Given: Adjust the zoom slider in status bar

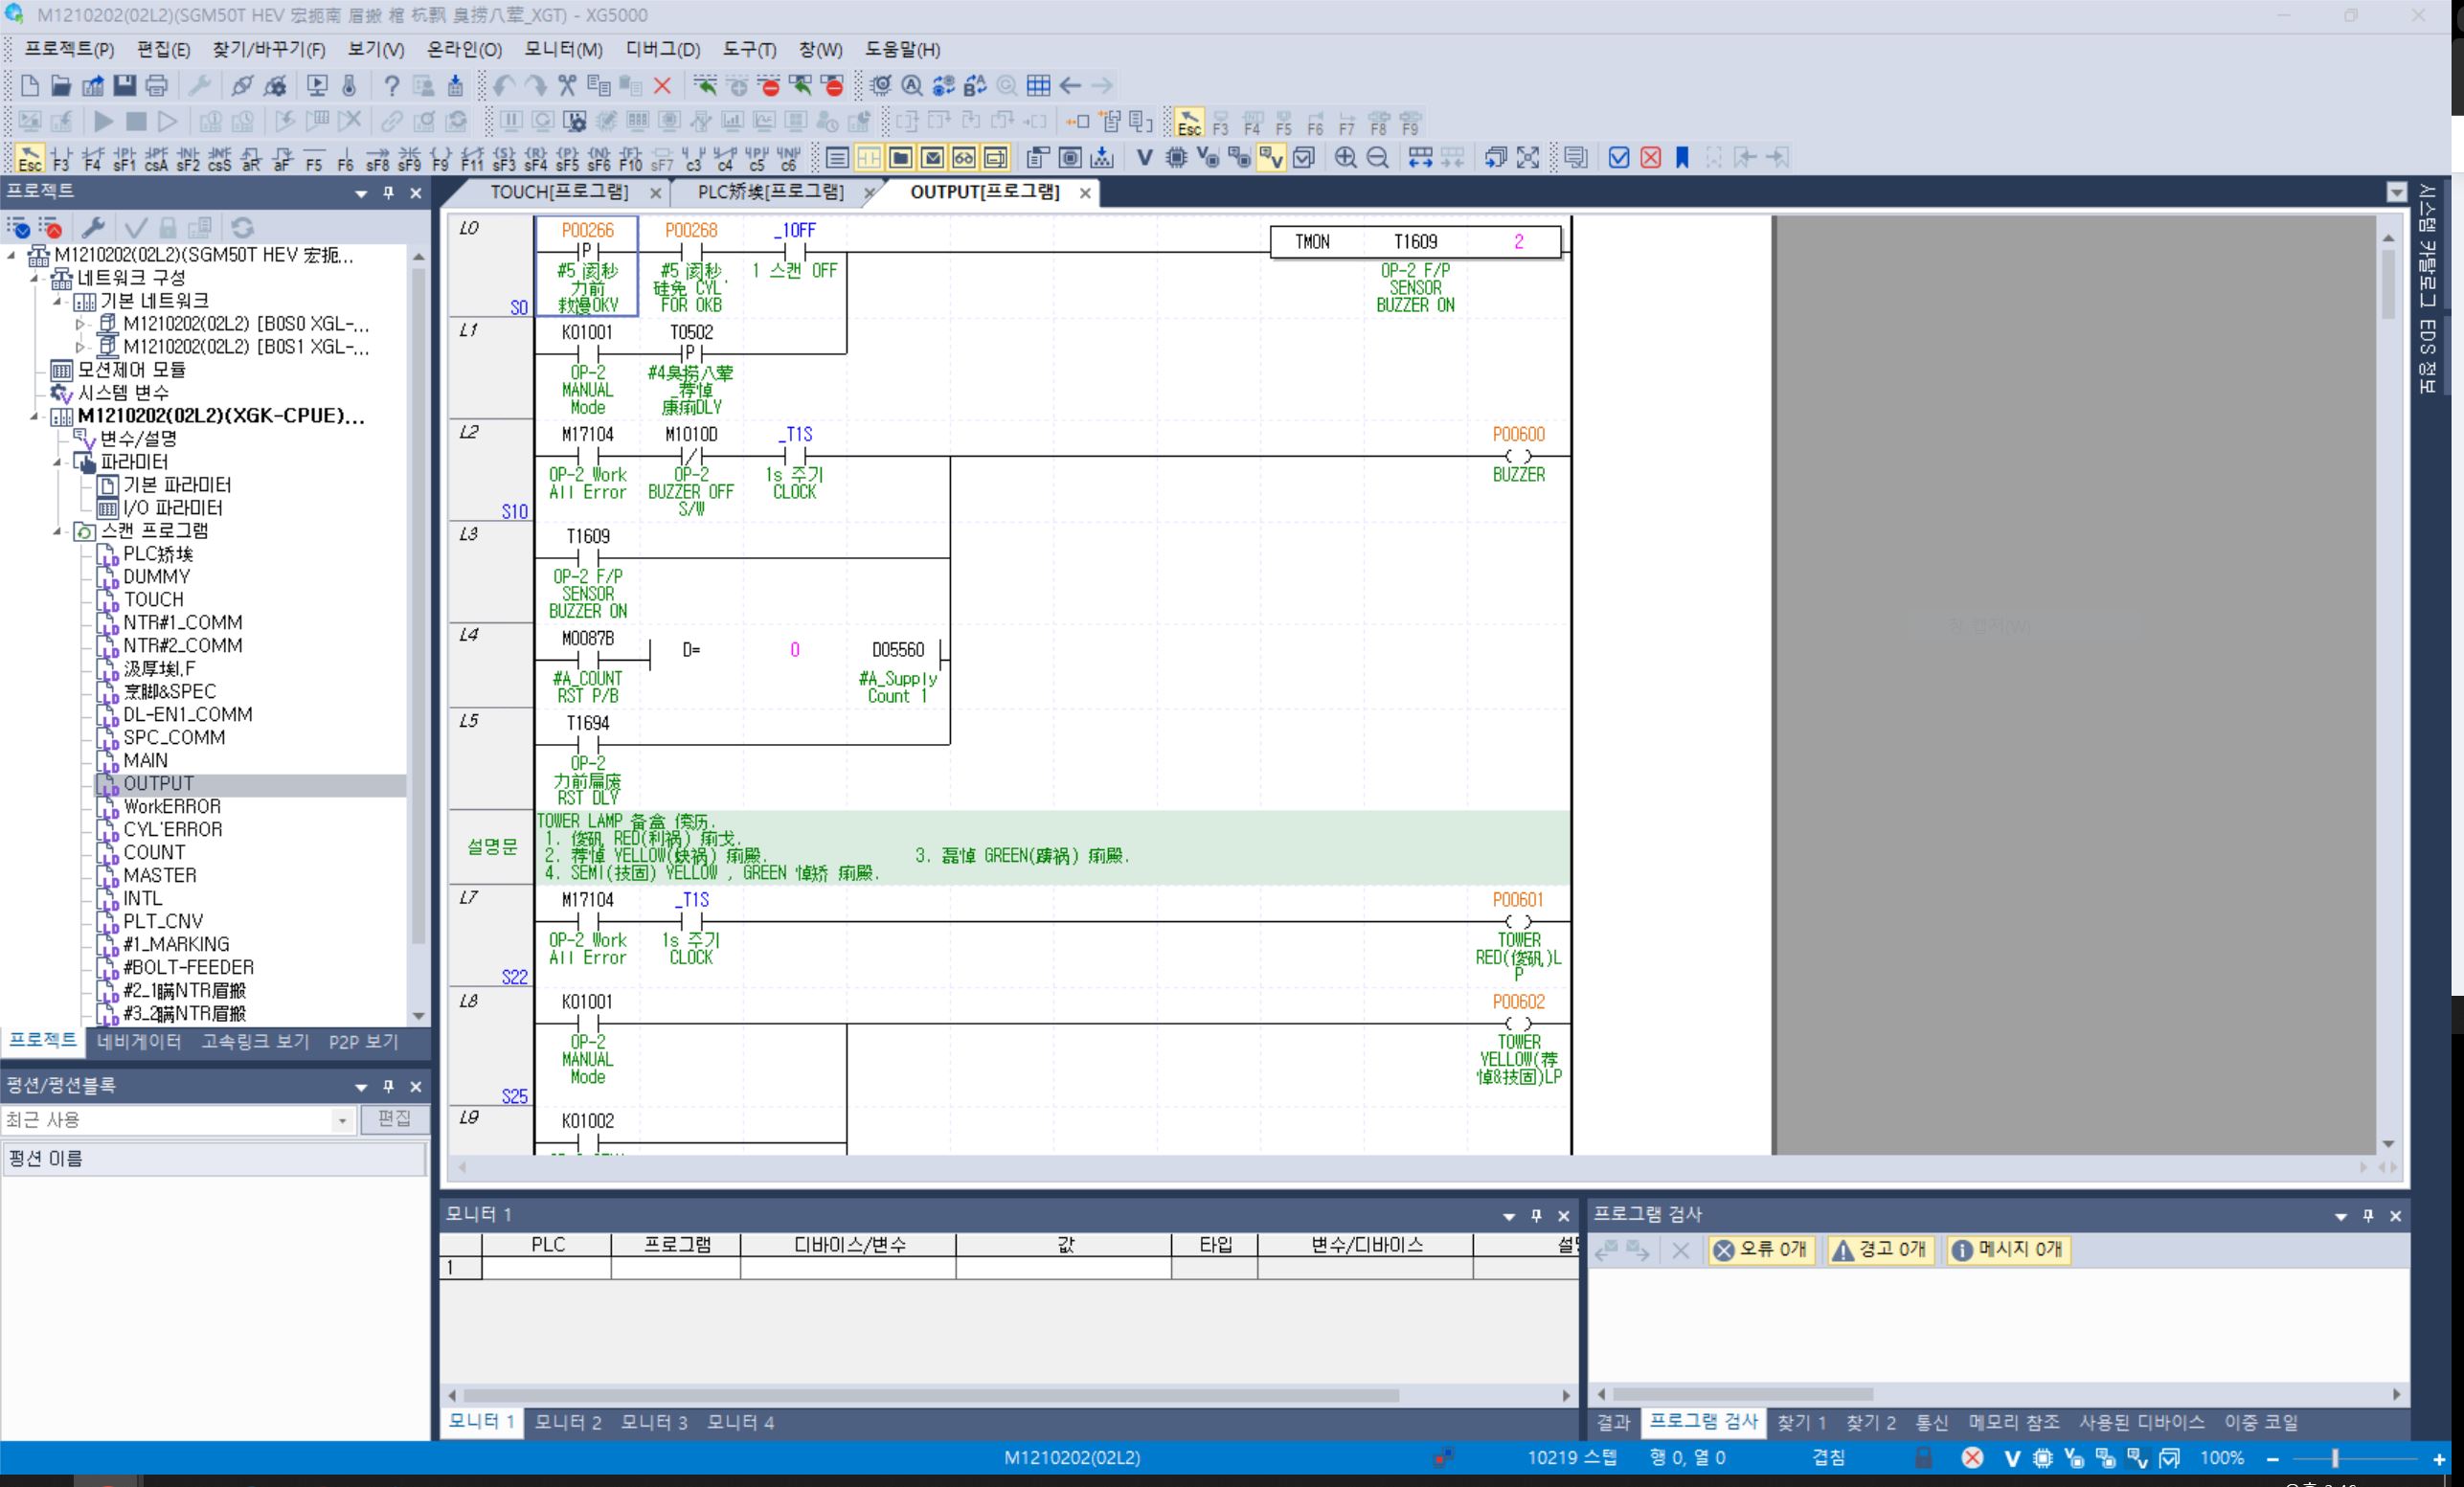Looking at the screenshot, I should point(2335,1458).
